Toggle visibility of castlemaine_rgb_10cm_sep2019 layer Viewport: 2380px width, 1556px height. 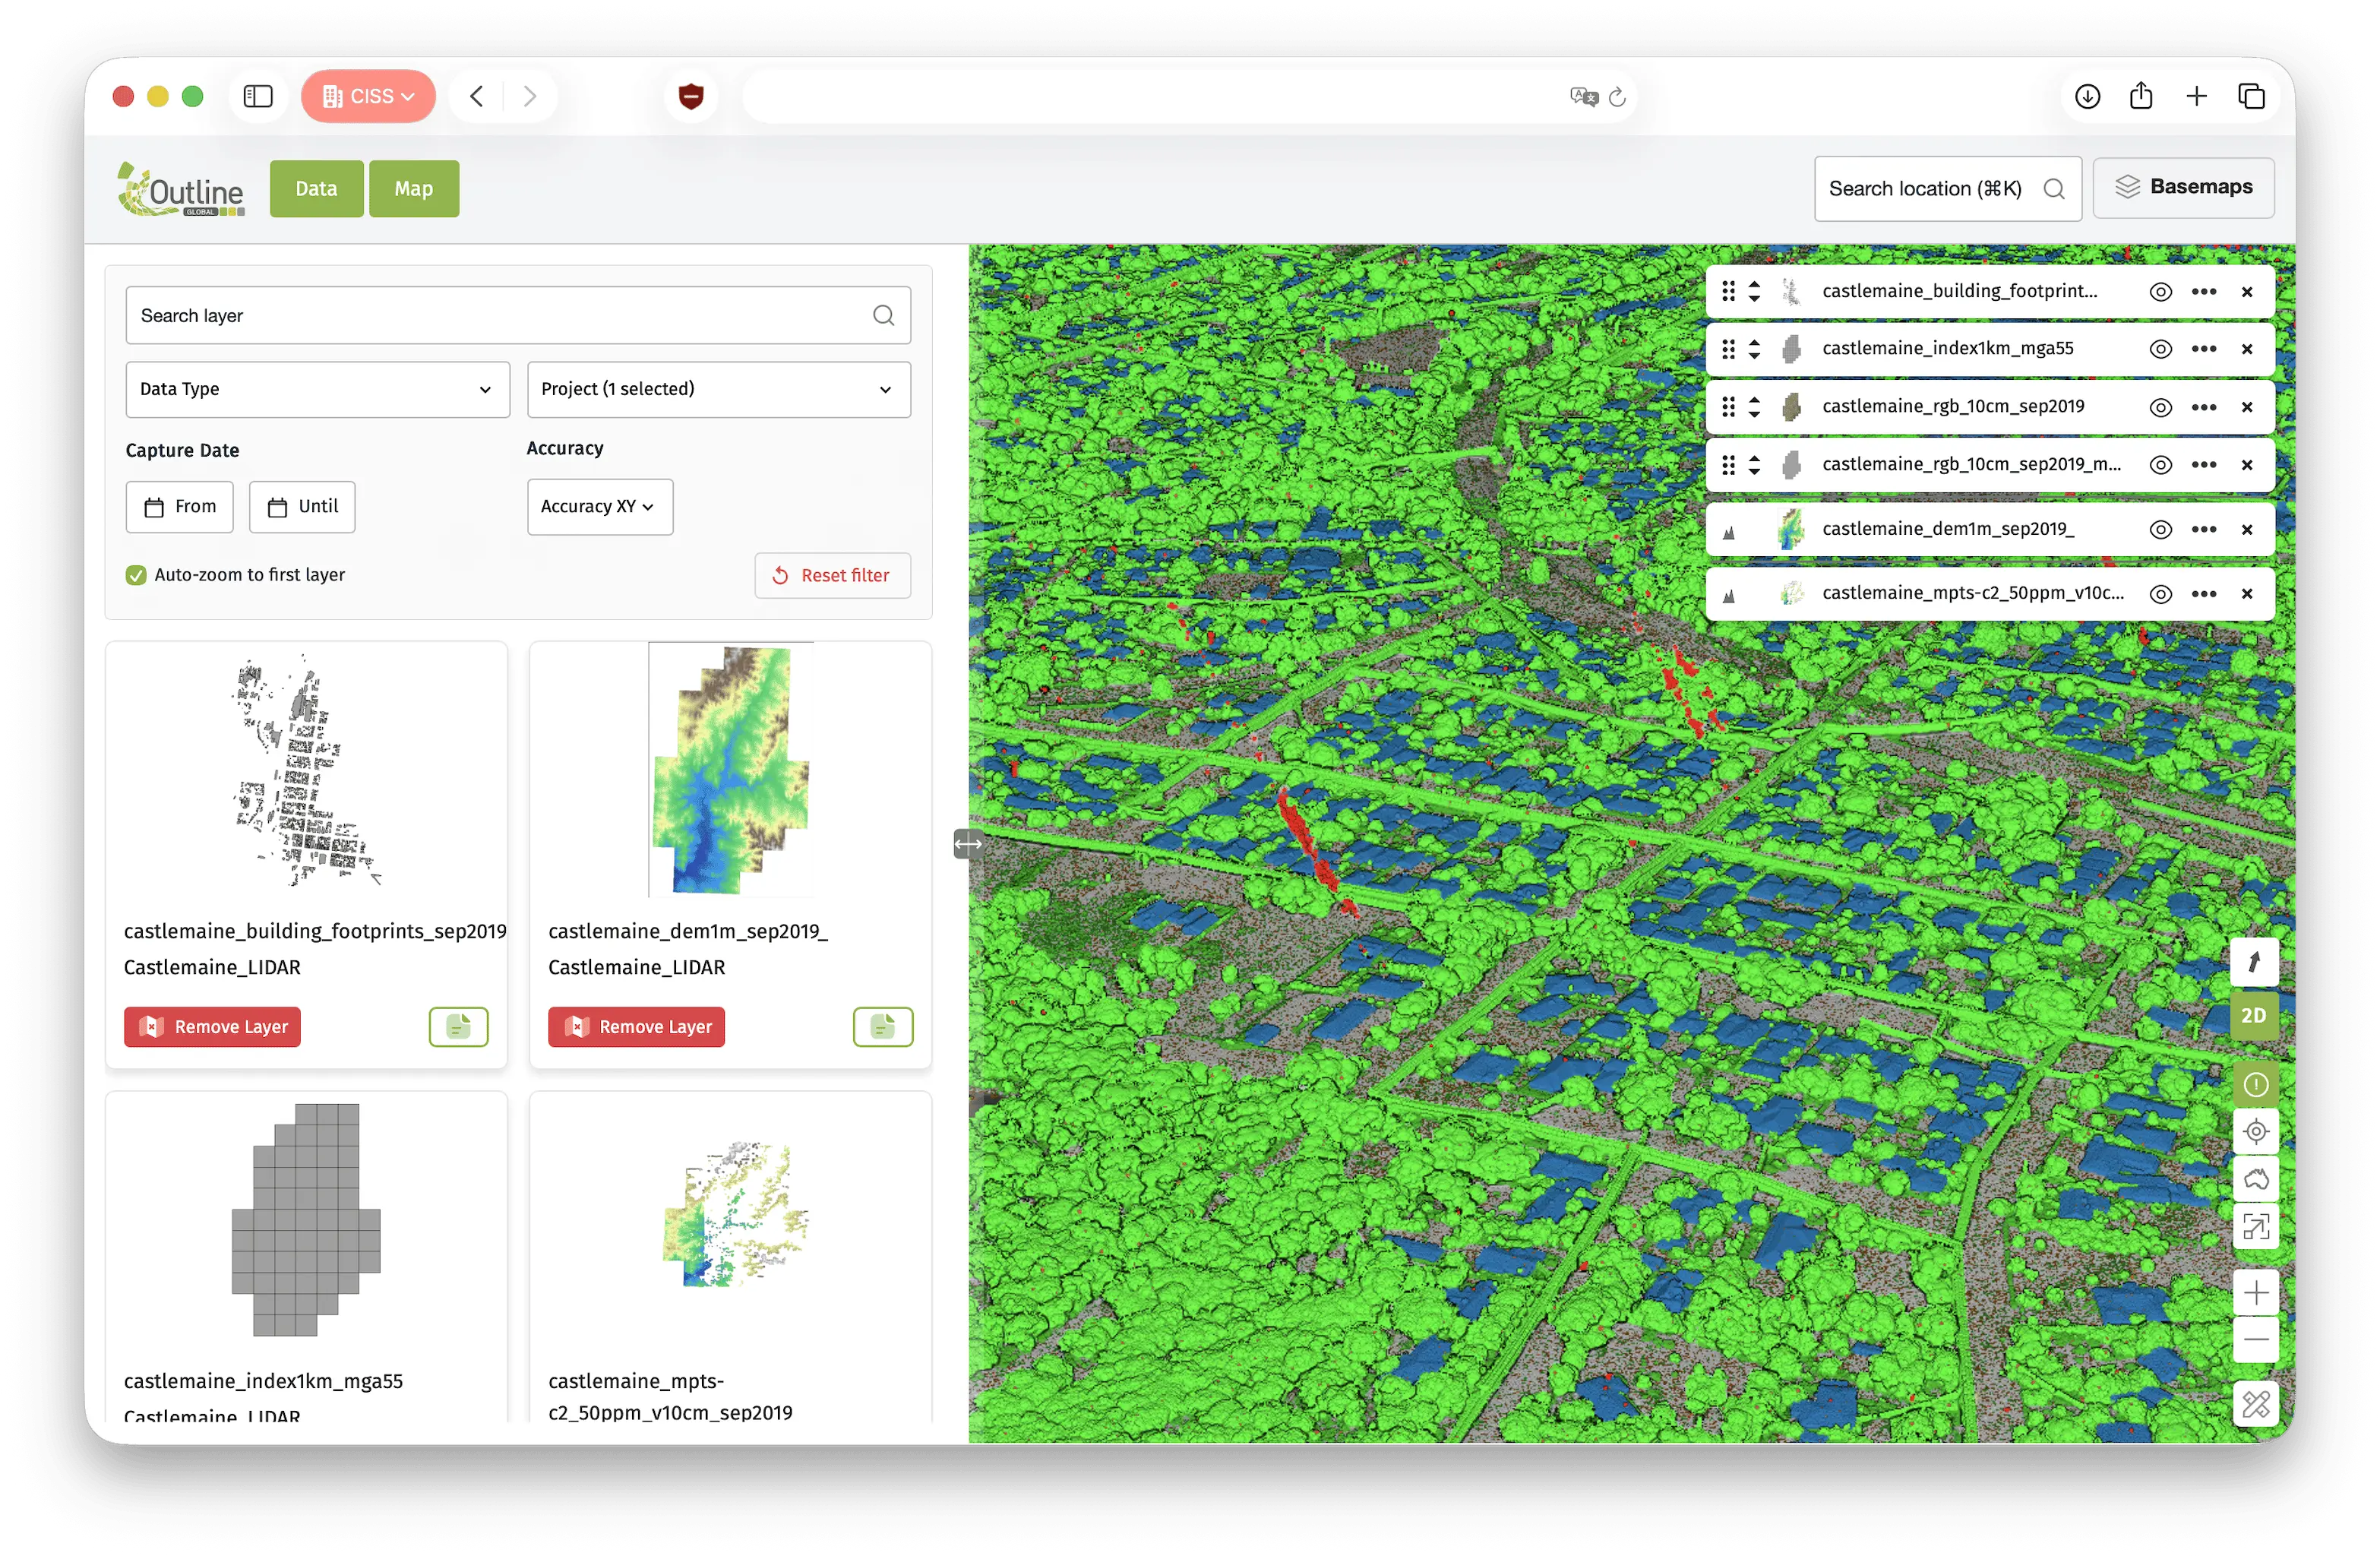pyautogui.click(x=2161, y=406)
